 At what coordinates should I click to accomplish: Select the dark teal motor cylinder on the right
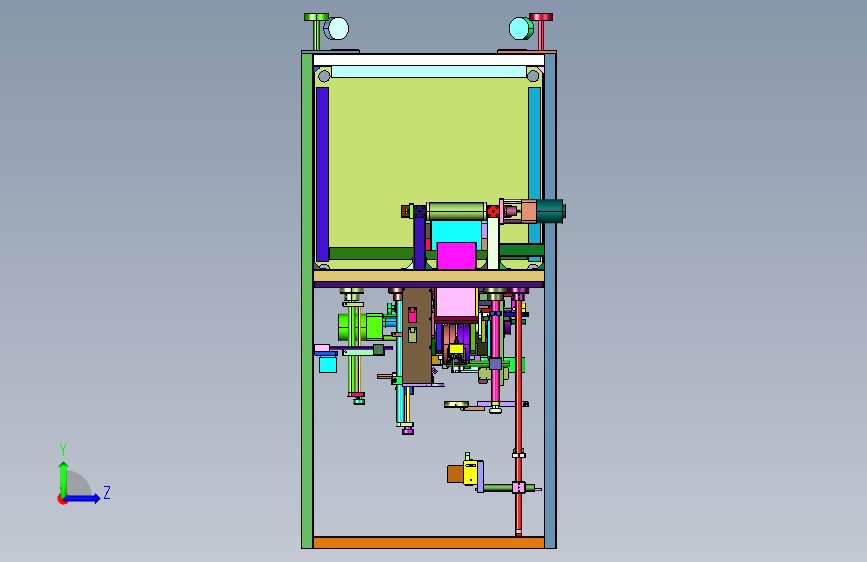click(551, 211)
